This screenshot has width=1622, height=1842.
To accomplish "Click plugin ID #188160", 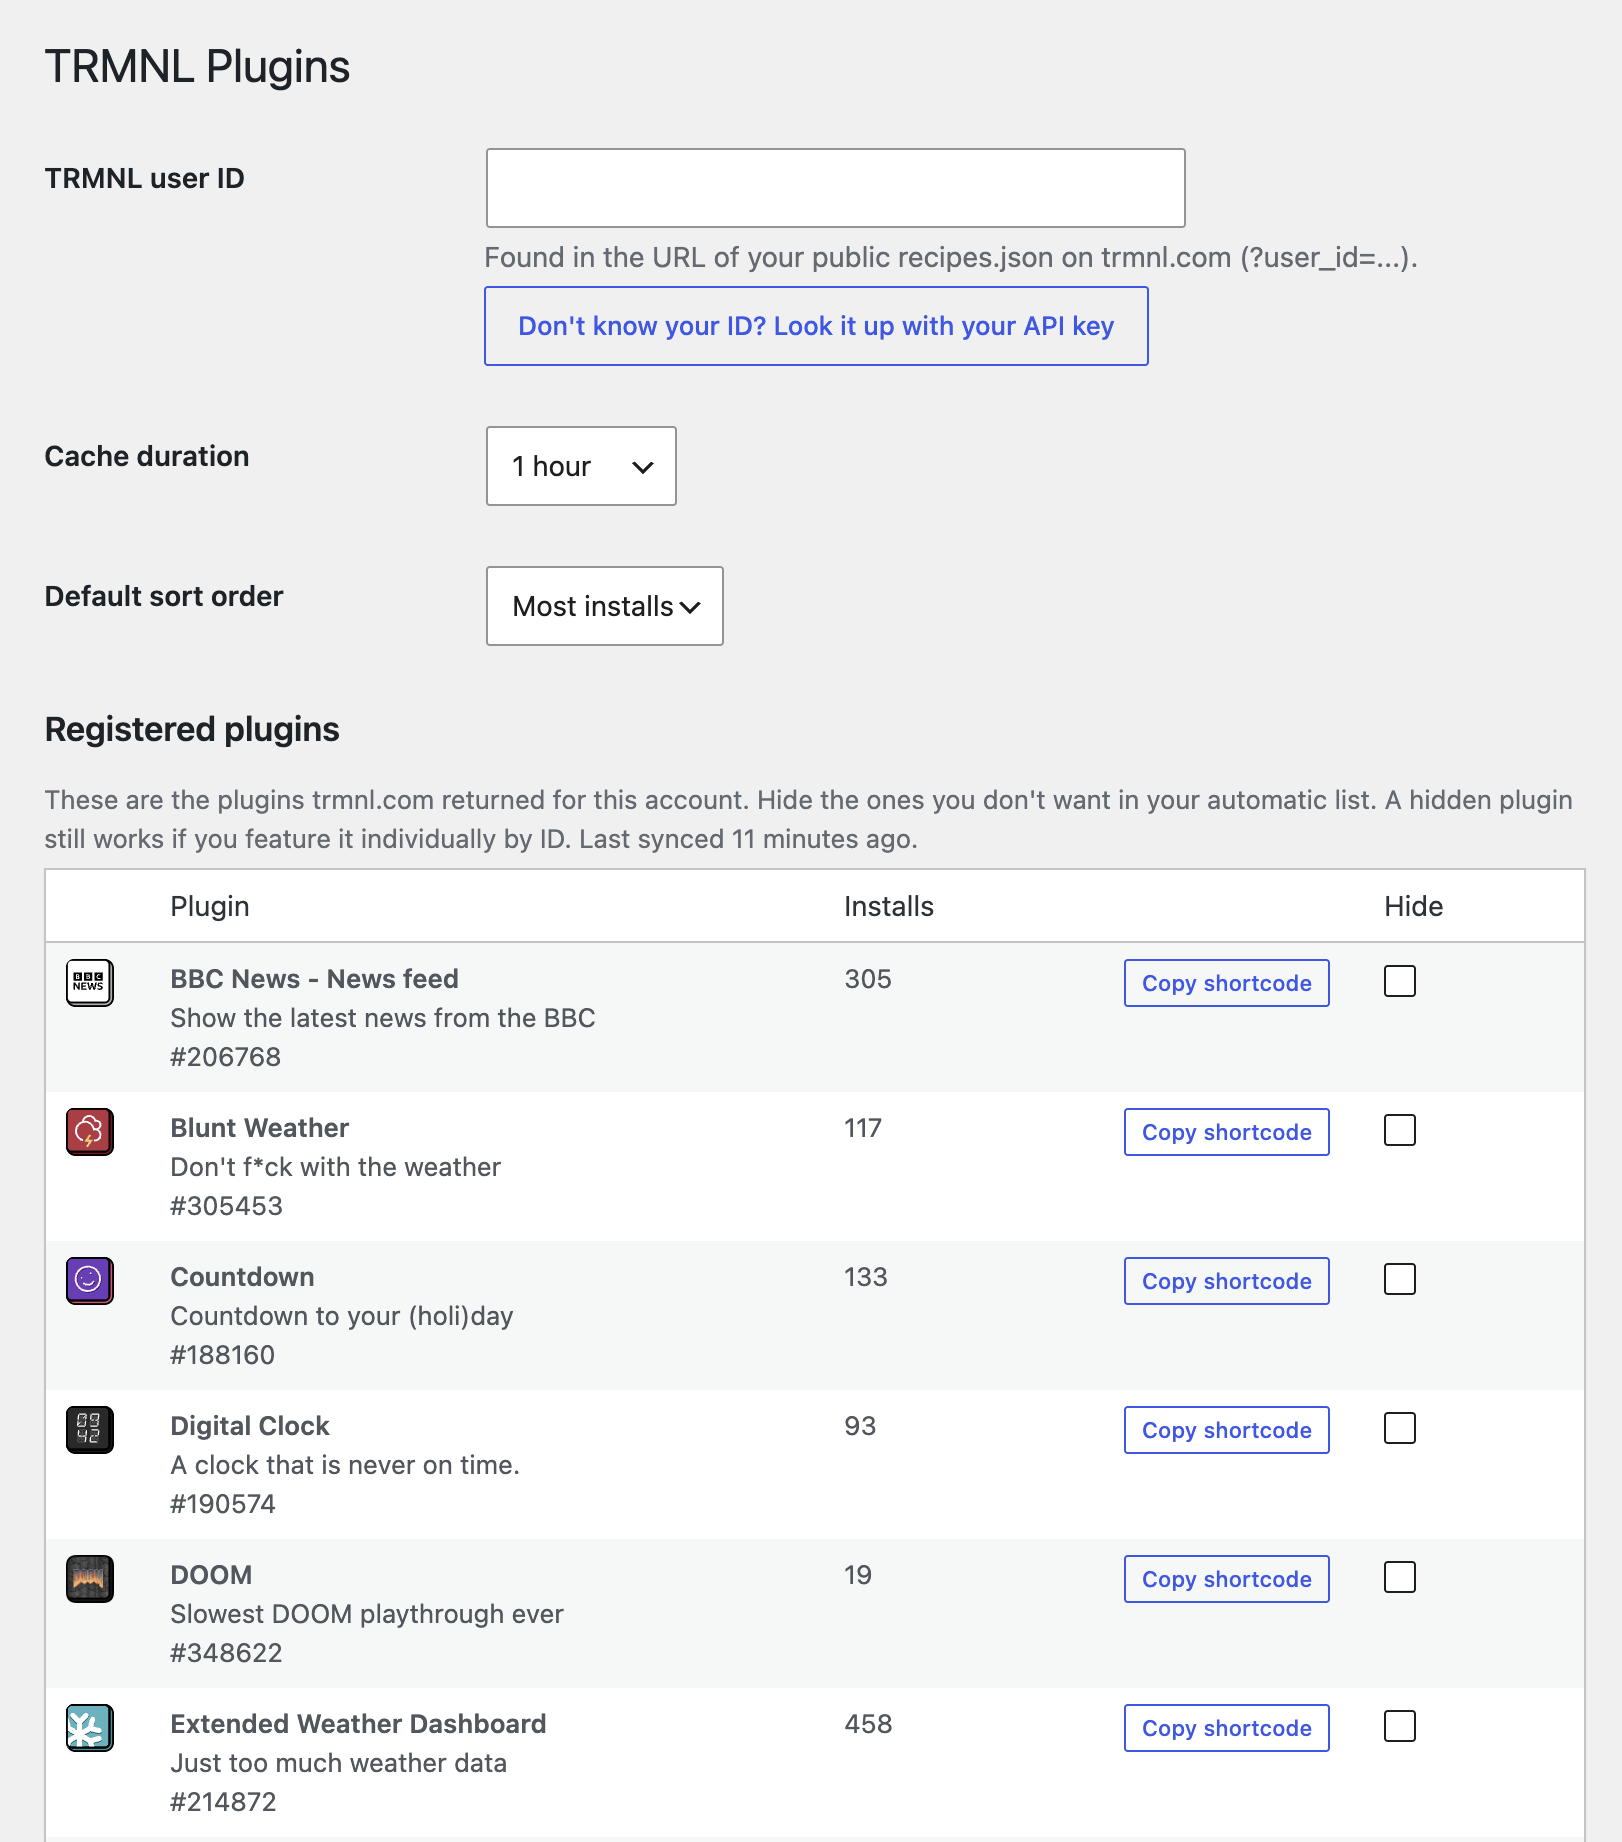I will tap(222, 1355).
